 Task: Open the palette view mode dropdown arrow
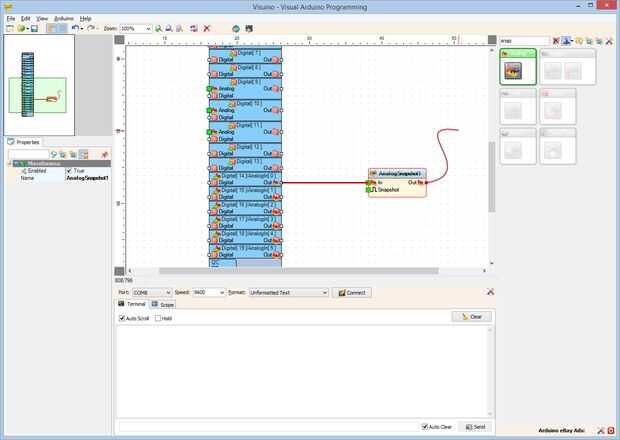pyautogui.click(x=572, y=41)
